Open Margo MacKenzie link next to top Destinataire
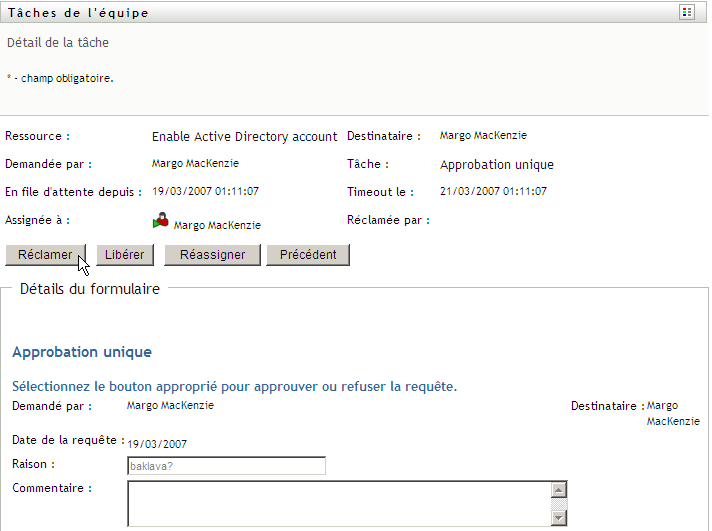This screenshot has height=531, width=712. 483,135
